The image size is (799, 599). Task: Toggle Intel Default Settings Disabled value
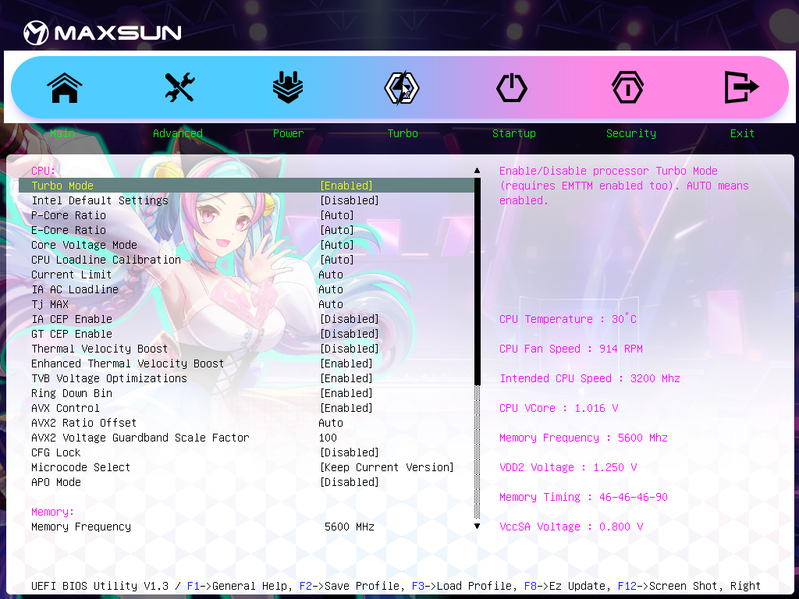coord(350,200)
